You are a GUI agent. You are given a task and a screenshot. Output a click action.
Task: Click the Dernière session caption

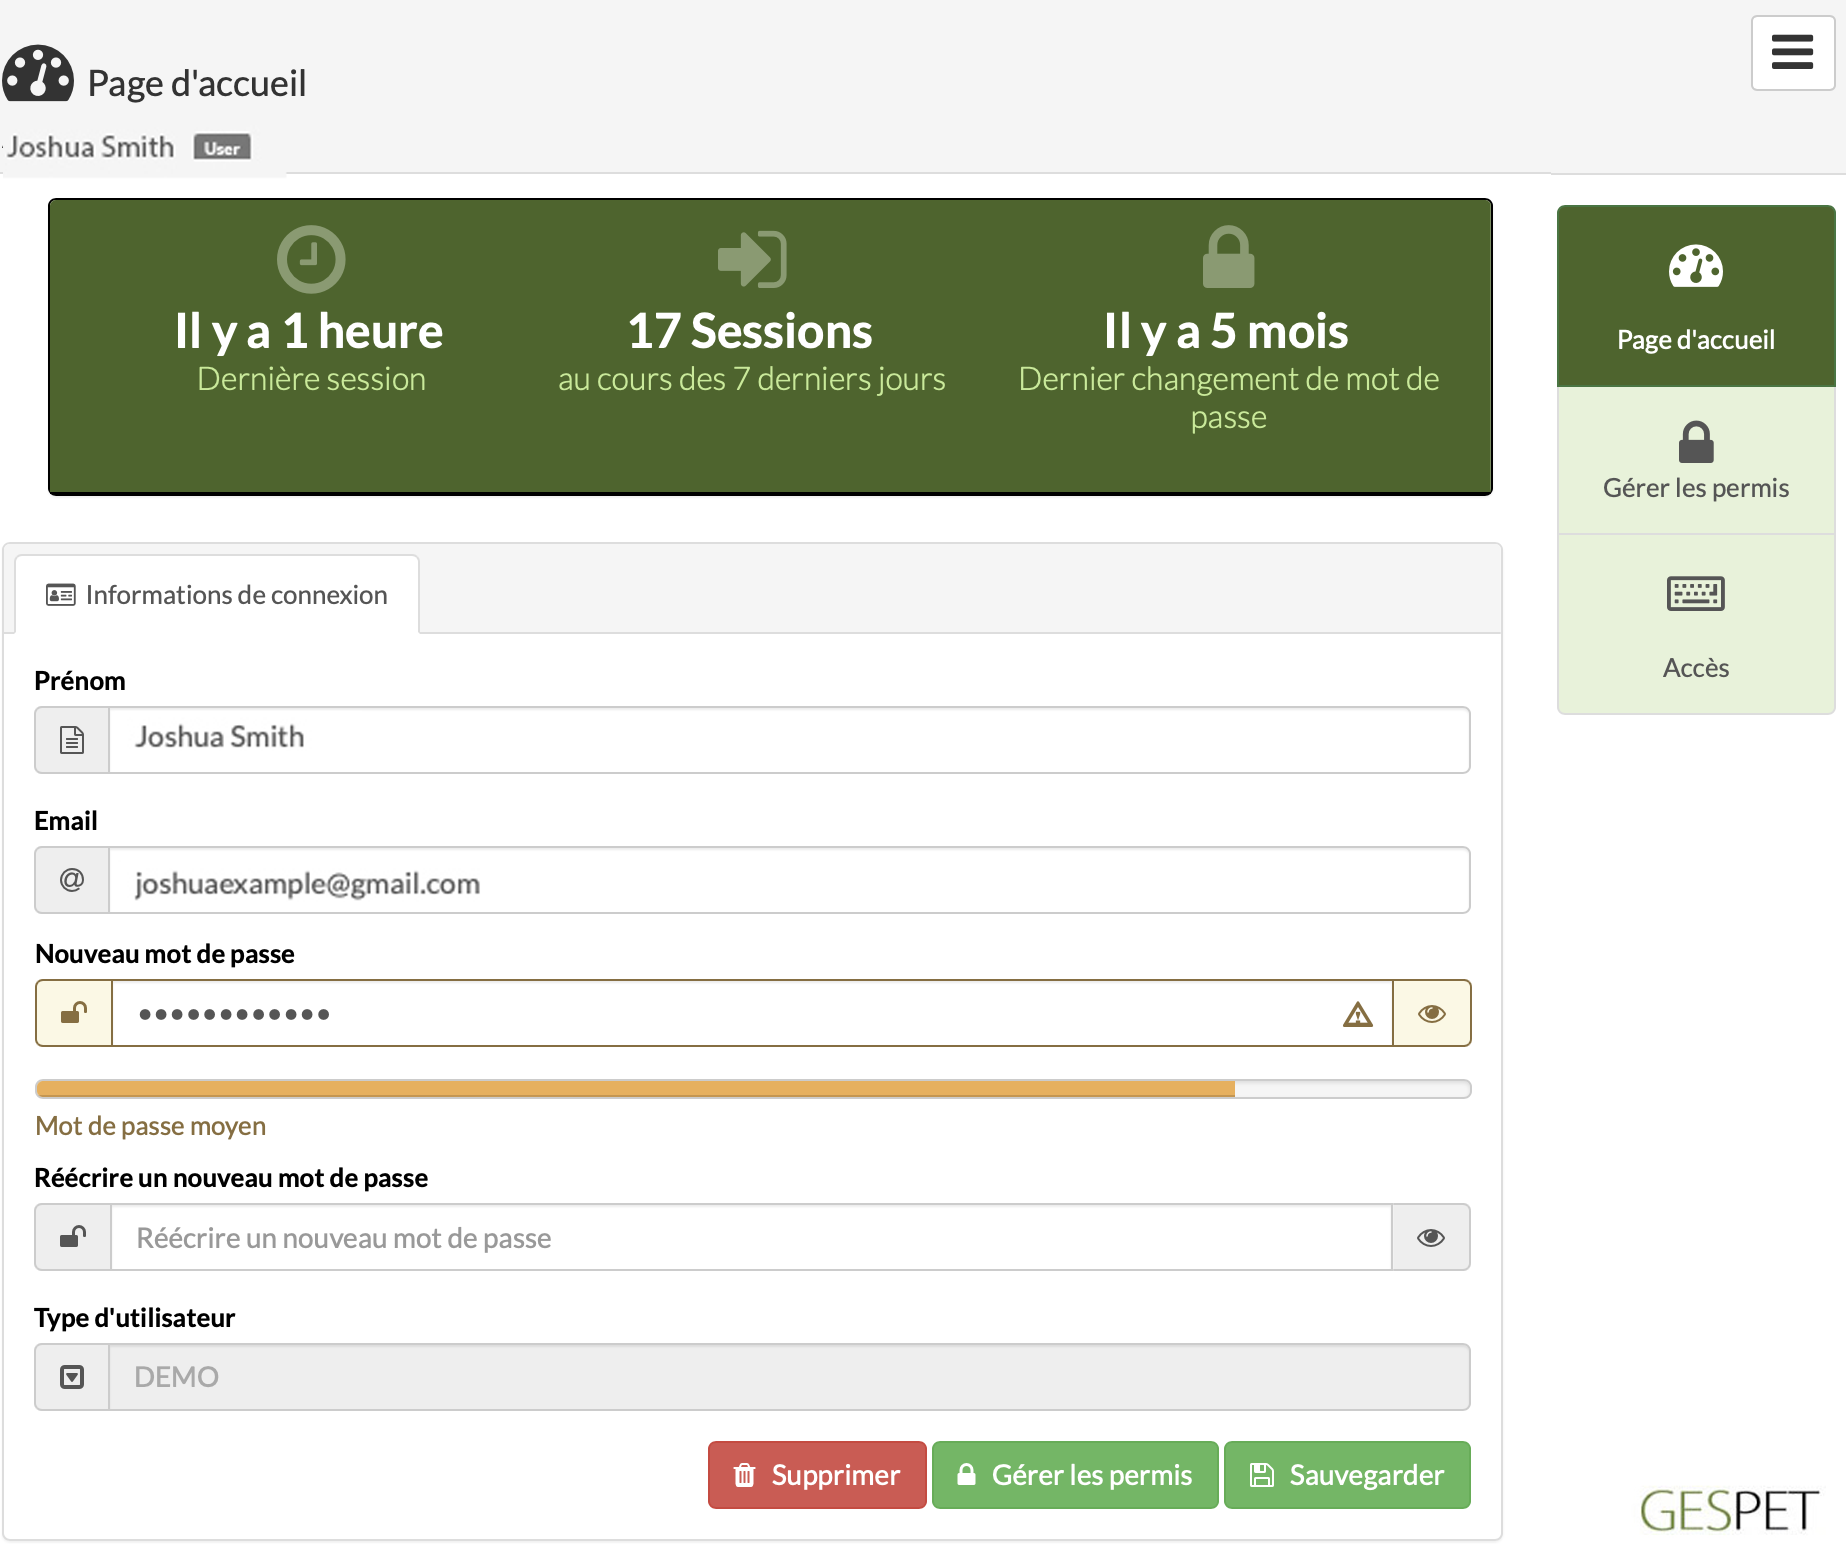(x=311, y=379)
